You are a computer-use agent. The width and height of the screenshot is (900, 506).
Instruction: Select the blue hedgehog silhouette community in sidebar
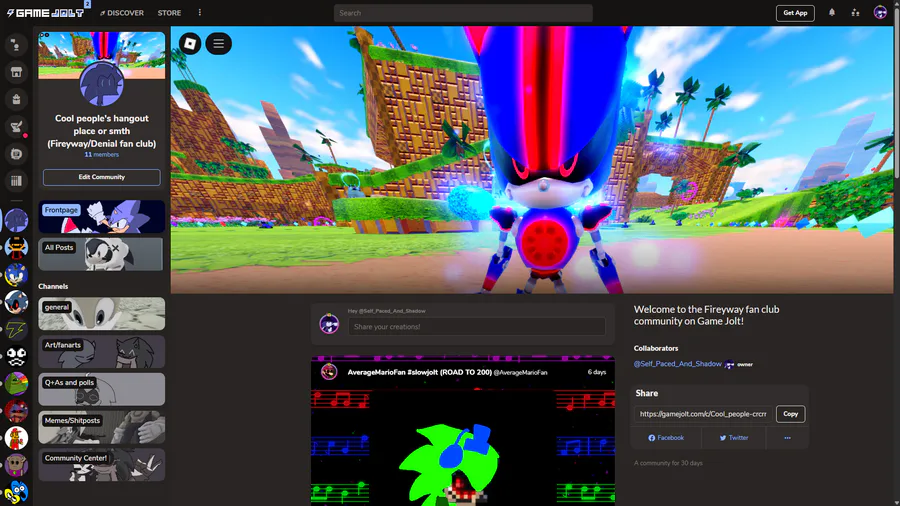click(x=16, y=220)
